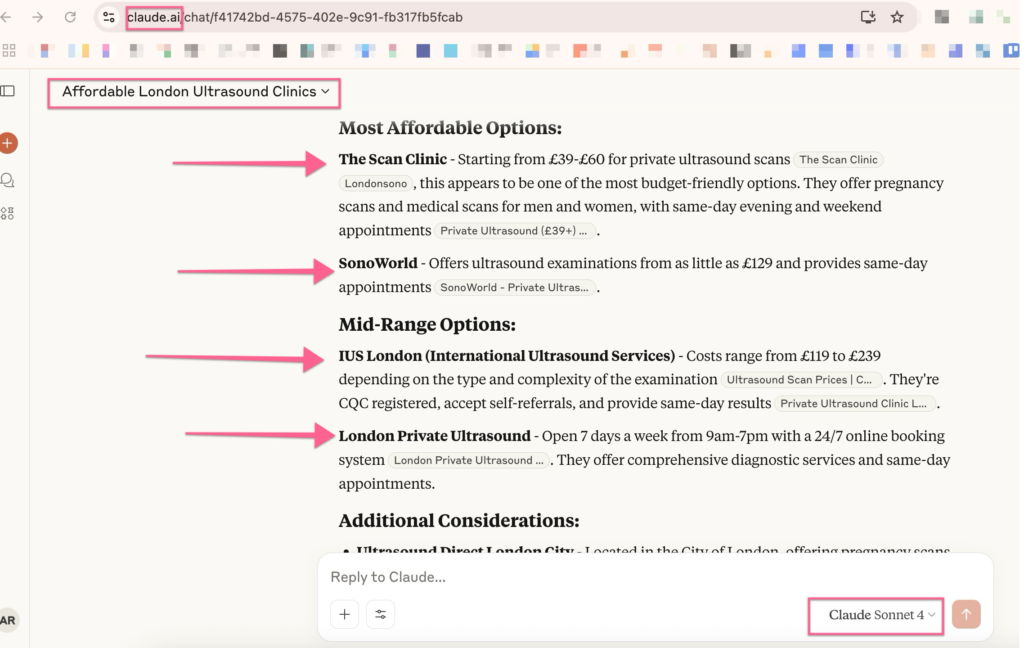Image resolution: width=1024 pixels, height=648 pixels.
Task: Open The Scan Clinic citation chip
Action: (x=839, y=159)
